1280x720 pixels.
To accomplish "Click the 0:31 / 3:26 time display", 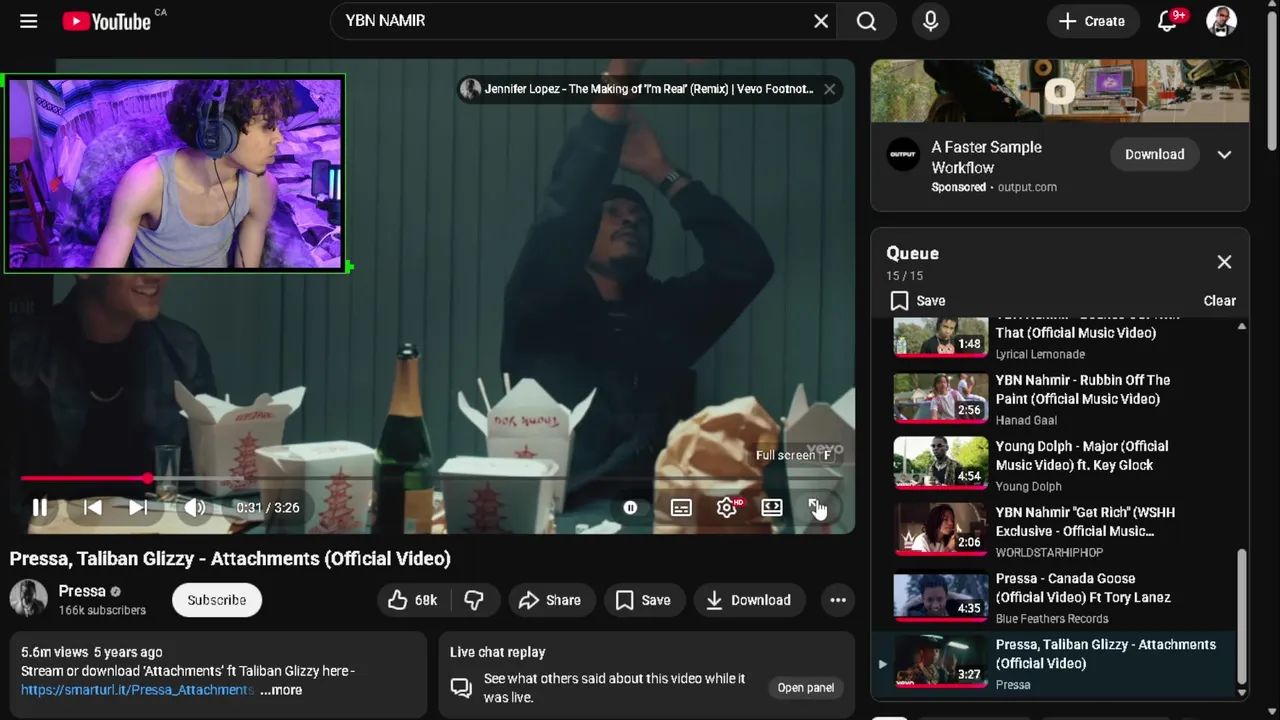I will click(x=268, y=508).
